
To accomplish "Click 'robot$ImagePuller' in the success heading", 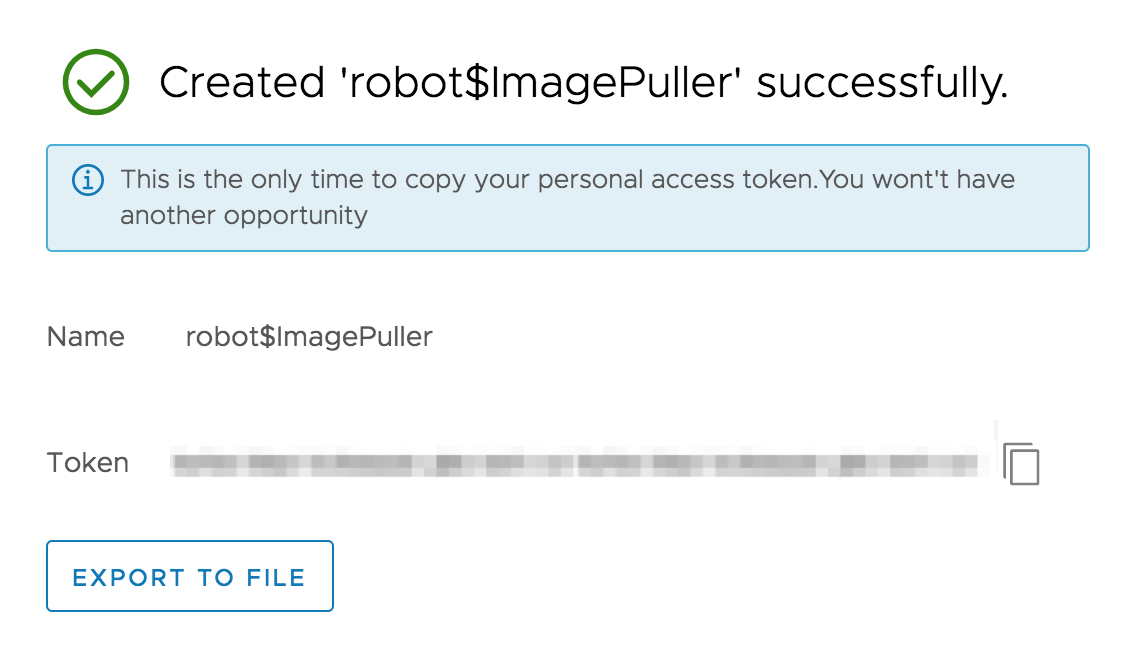I will click(x=542, y=83).
